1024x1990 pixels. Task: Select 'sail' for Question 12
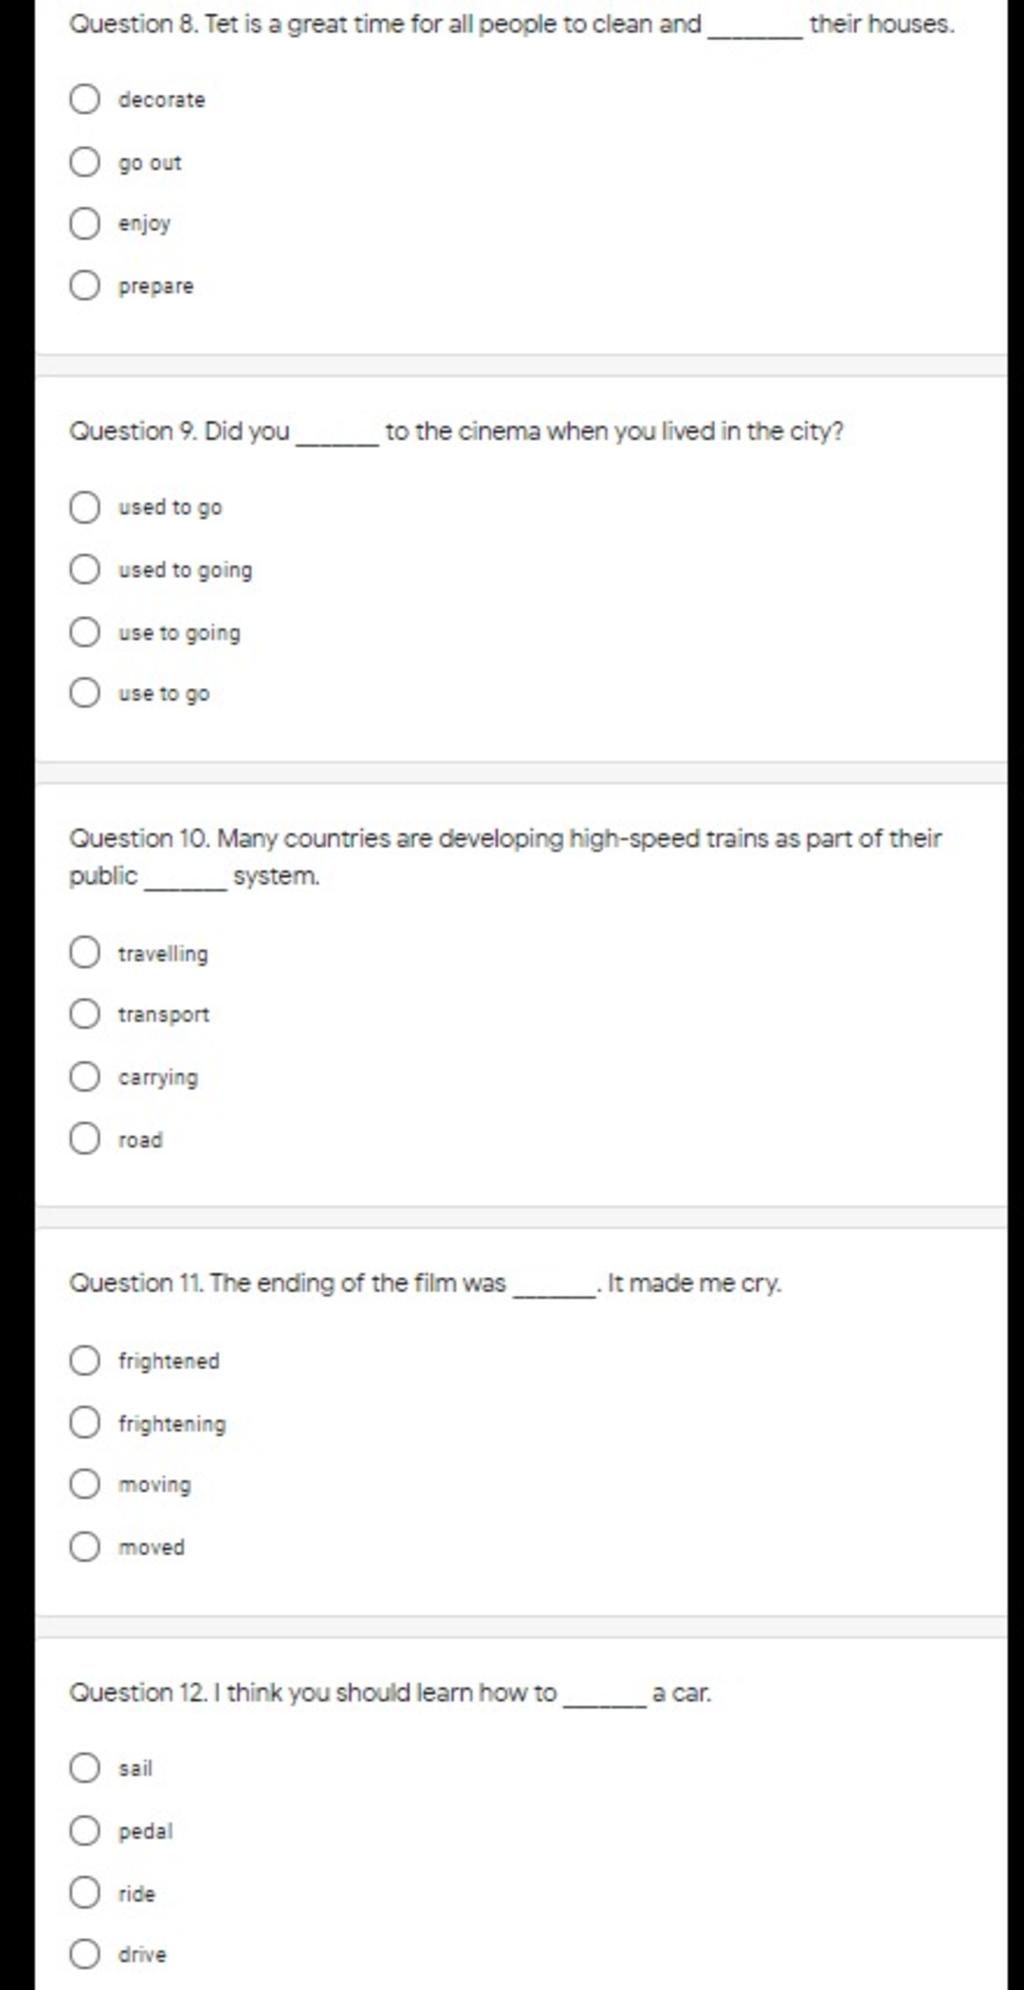(85, 1768)
